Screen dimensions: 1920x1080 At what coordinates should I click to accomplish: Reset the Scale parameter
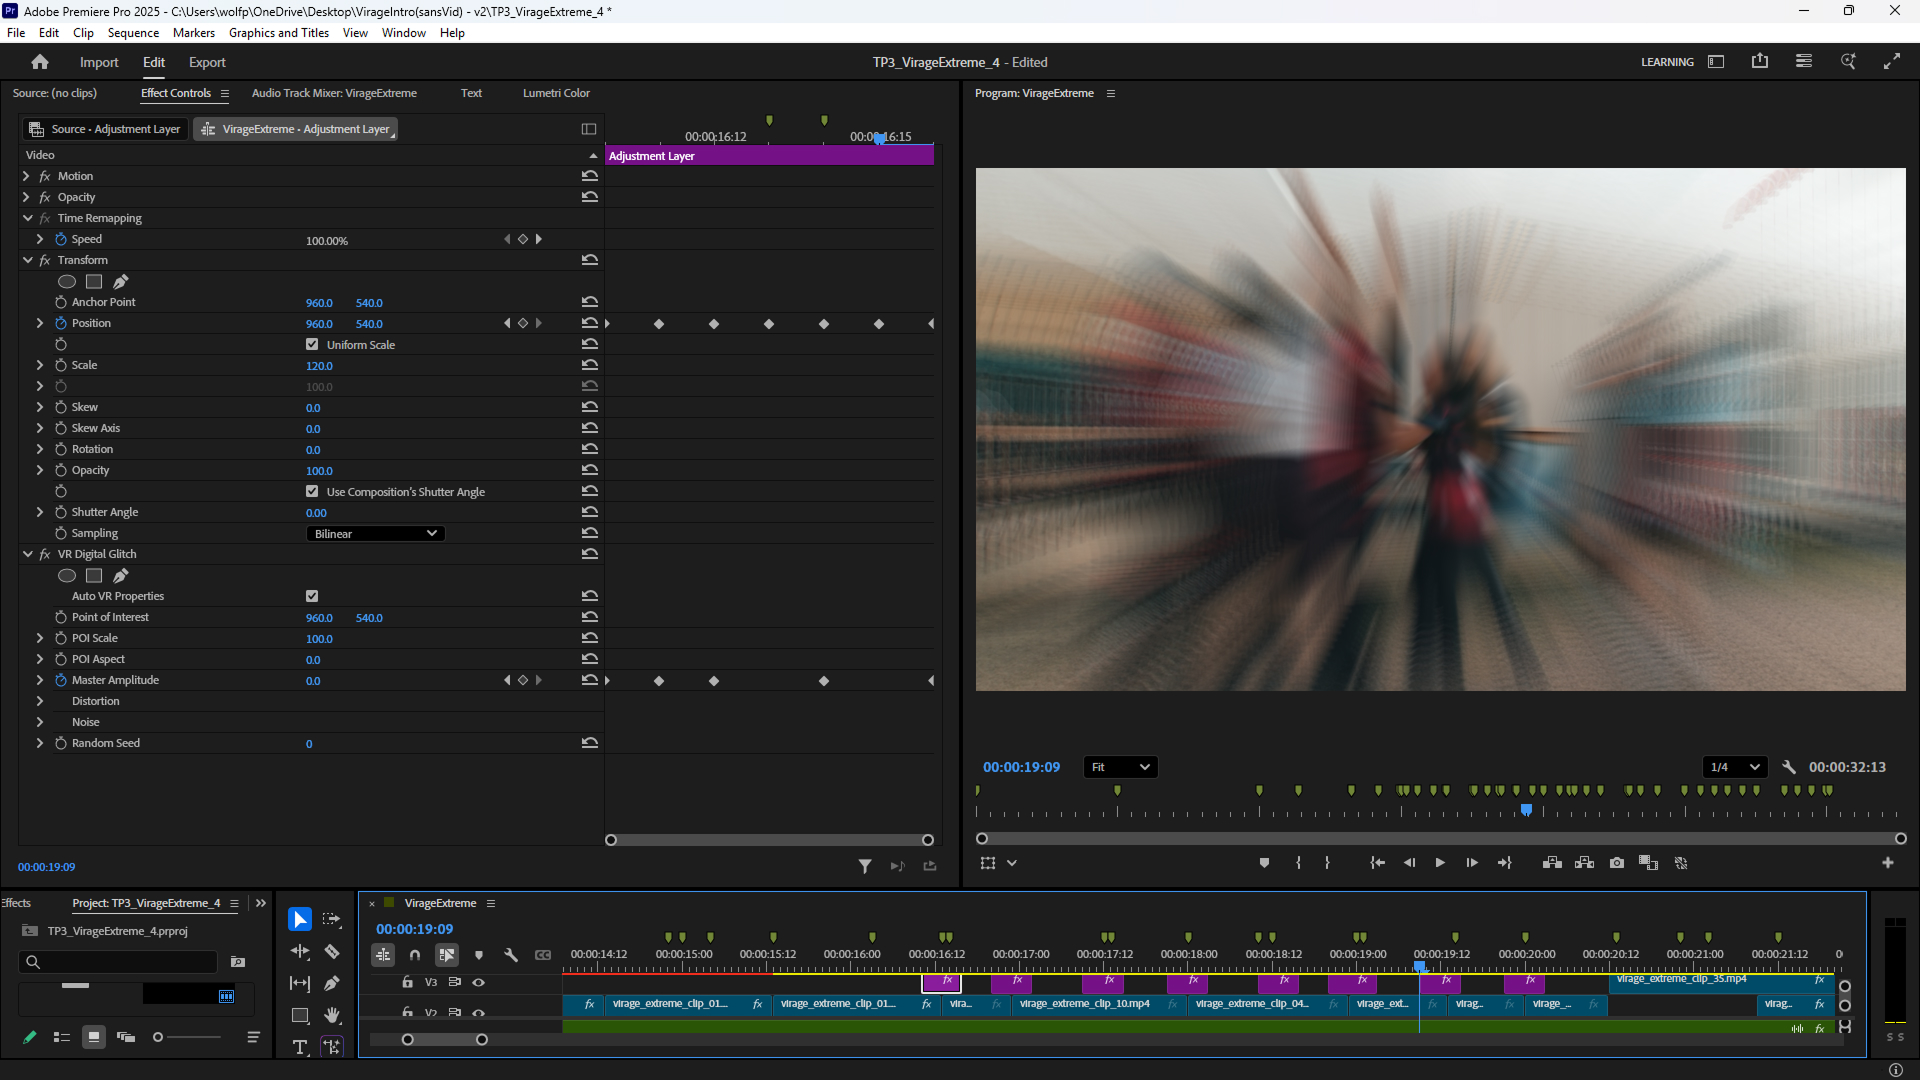590,365
